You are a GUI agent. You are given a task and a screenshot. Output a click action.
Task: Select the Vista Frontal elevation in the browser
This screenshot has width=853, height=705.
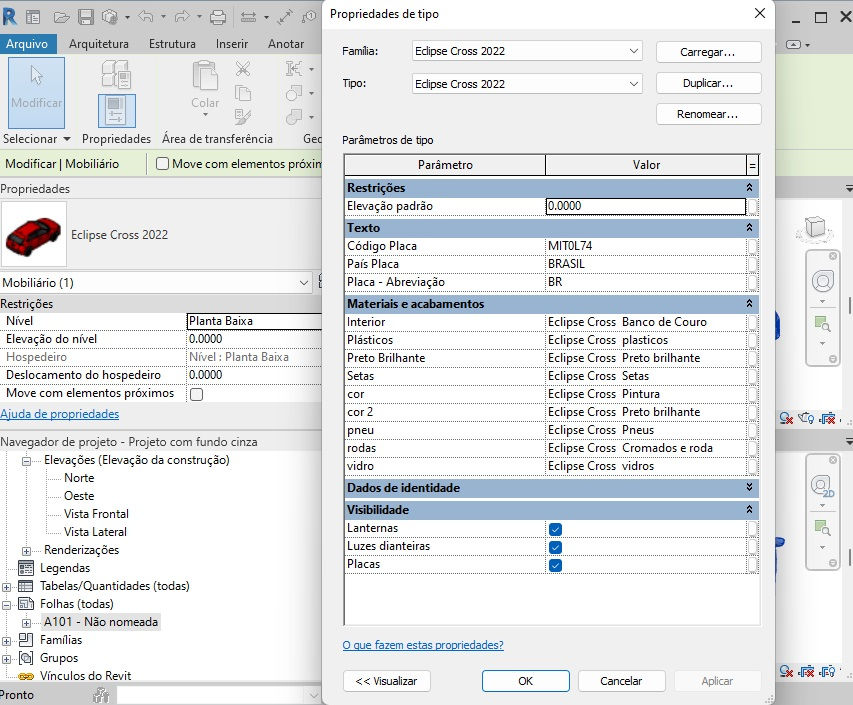click(x=96, y=514)
